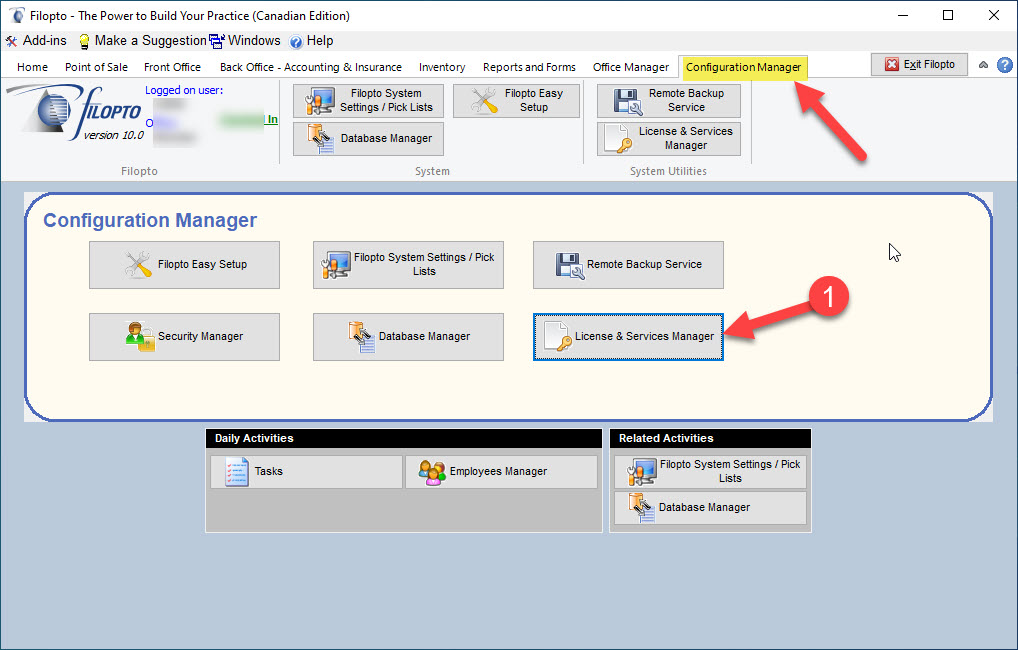This screenshot has width=1018, height=650.
Task: Open the Employees Manager
Action: (501, 471)
